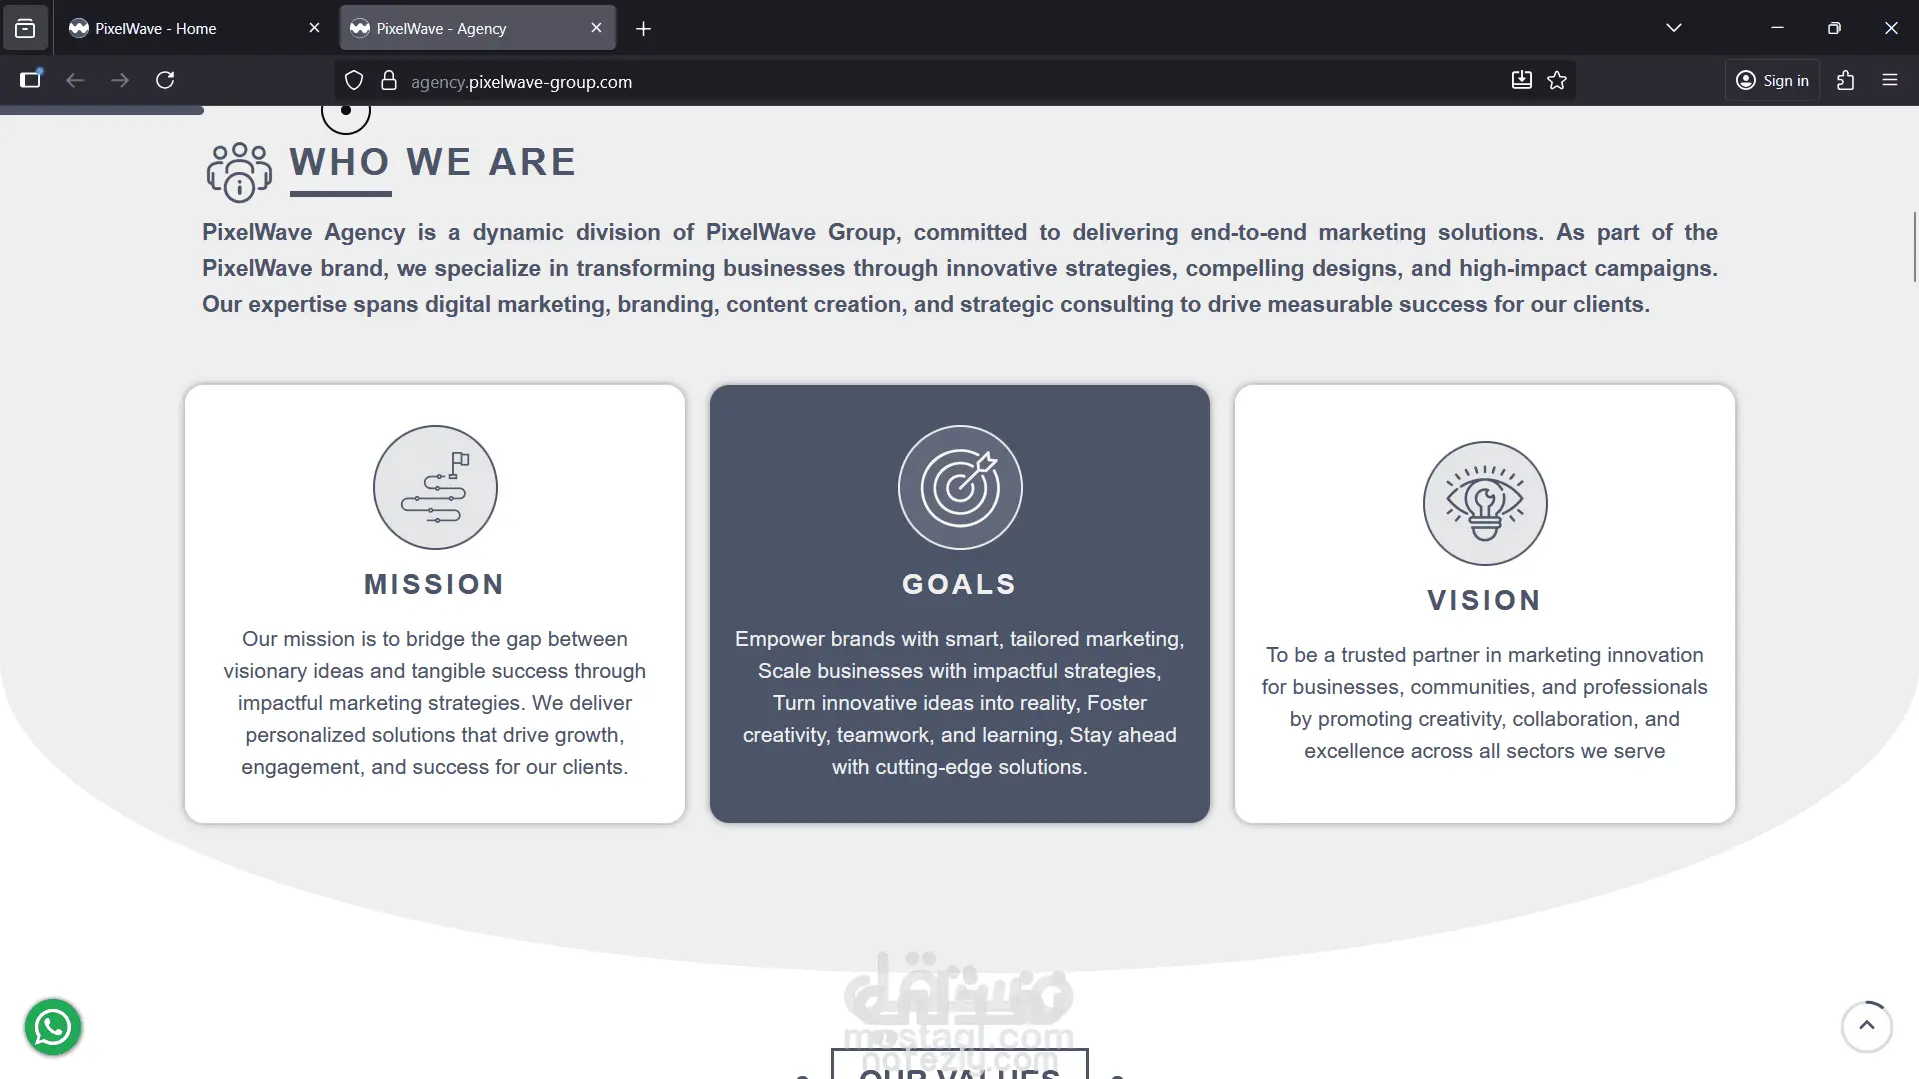Minimize the Firefox window

1777,28
